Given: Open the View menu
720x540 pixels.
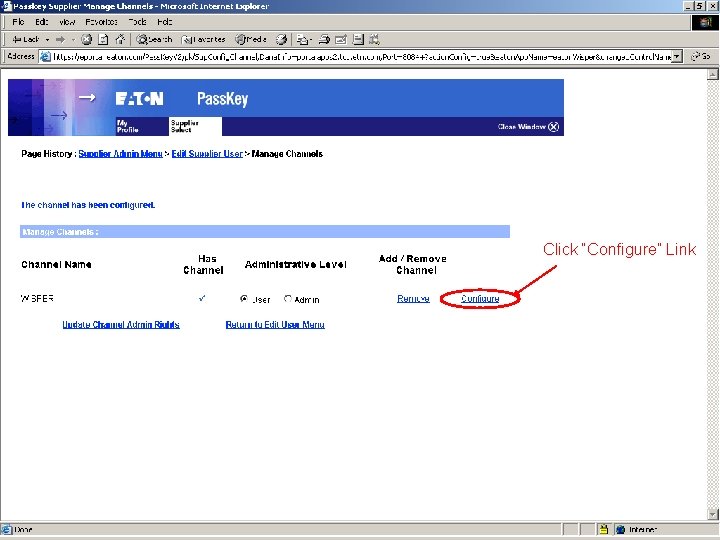Looking at the screenshot, I should pyautogui.click(x=67, y=22).
